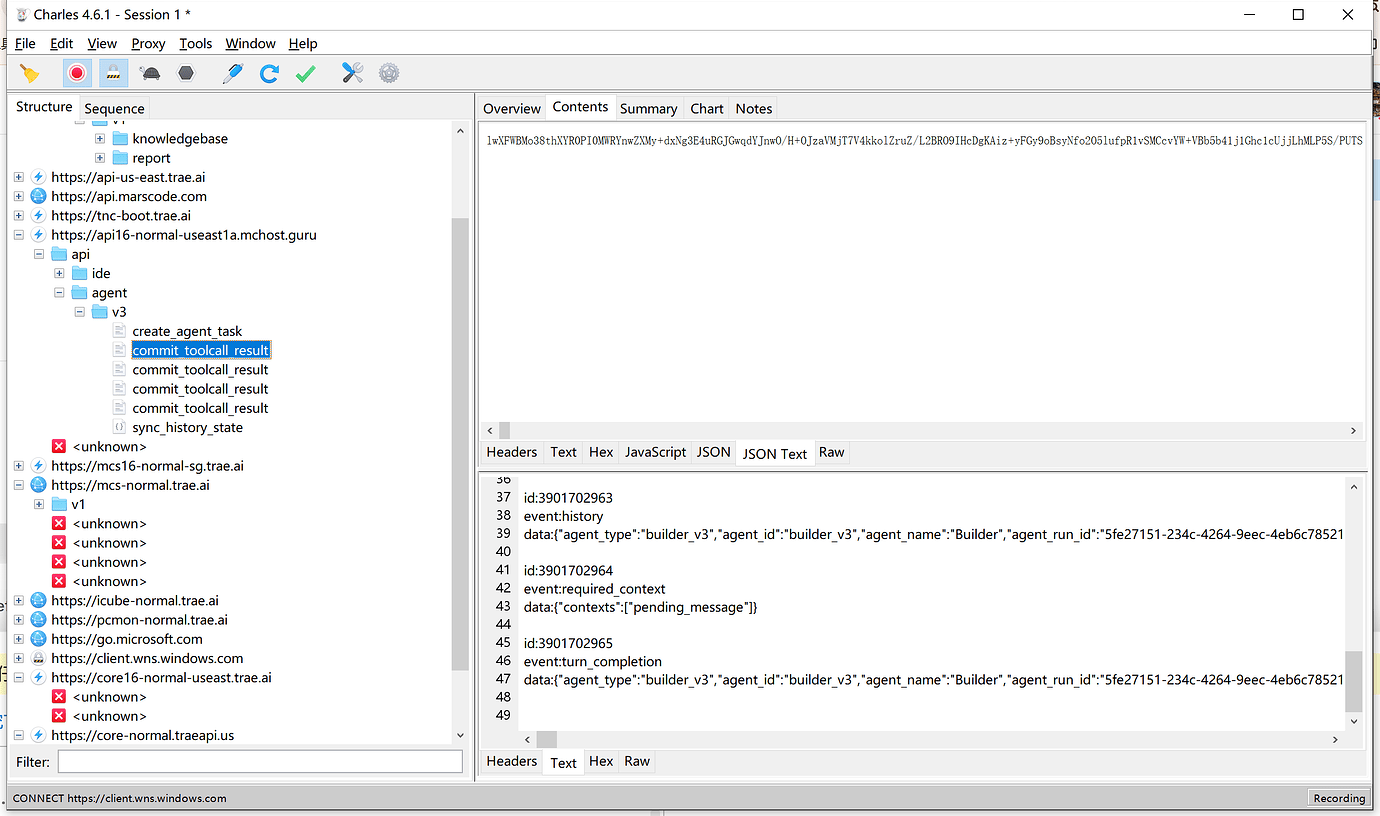Image resolution: width=1380 pixels, height=816 pixels.
Task: Expand the mcs-normal.trae.ai v1 folder
Action: tap(39, 504)
